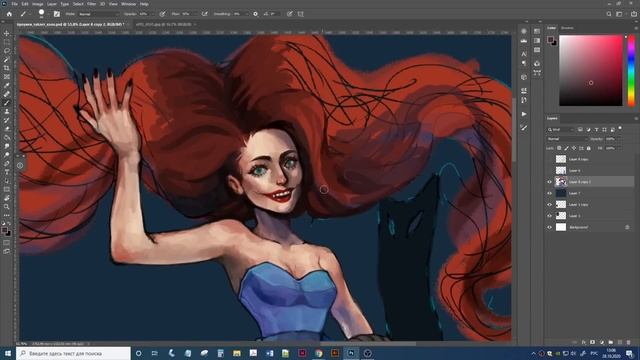Create a new layer via bottom panel button

click(x=620, y=342)
